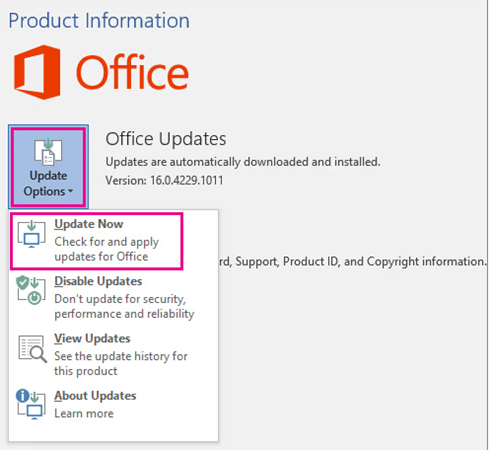Click the Update Now monitor download icon
The width and height of the screenshot is (490, 450).
(x=31, y=234)
